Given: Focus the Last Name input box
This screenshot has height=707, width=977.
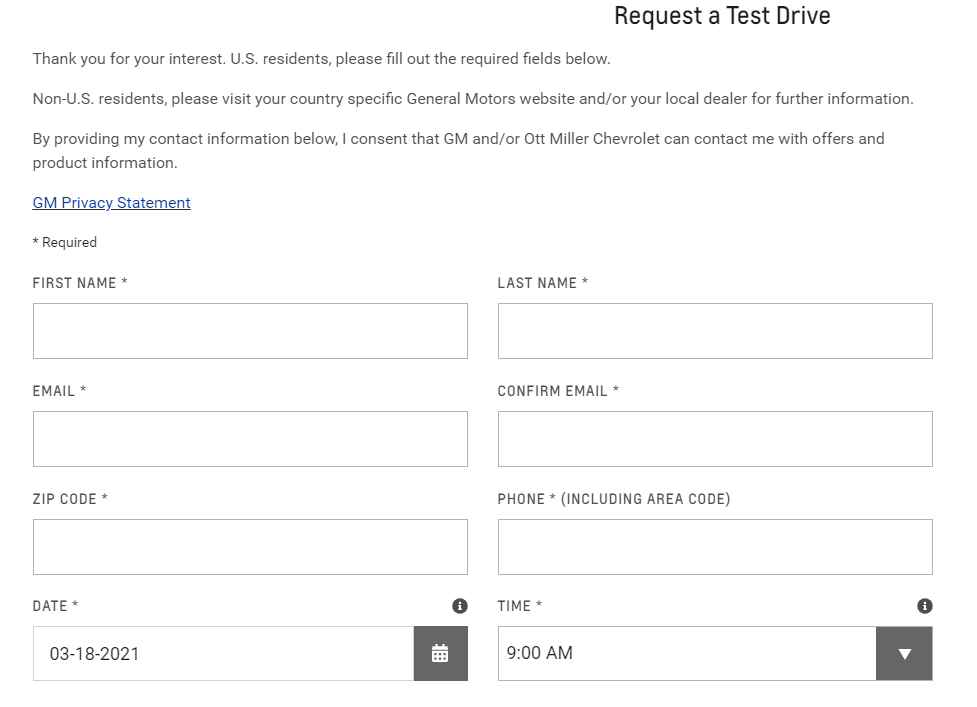Looking at the screenshot, I should pyautogui.click(x=715, y=331).
